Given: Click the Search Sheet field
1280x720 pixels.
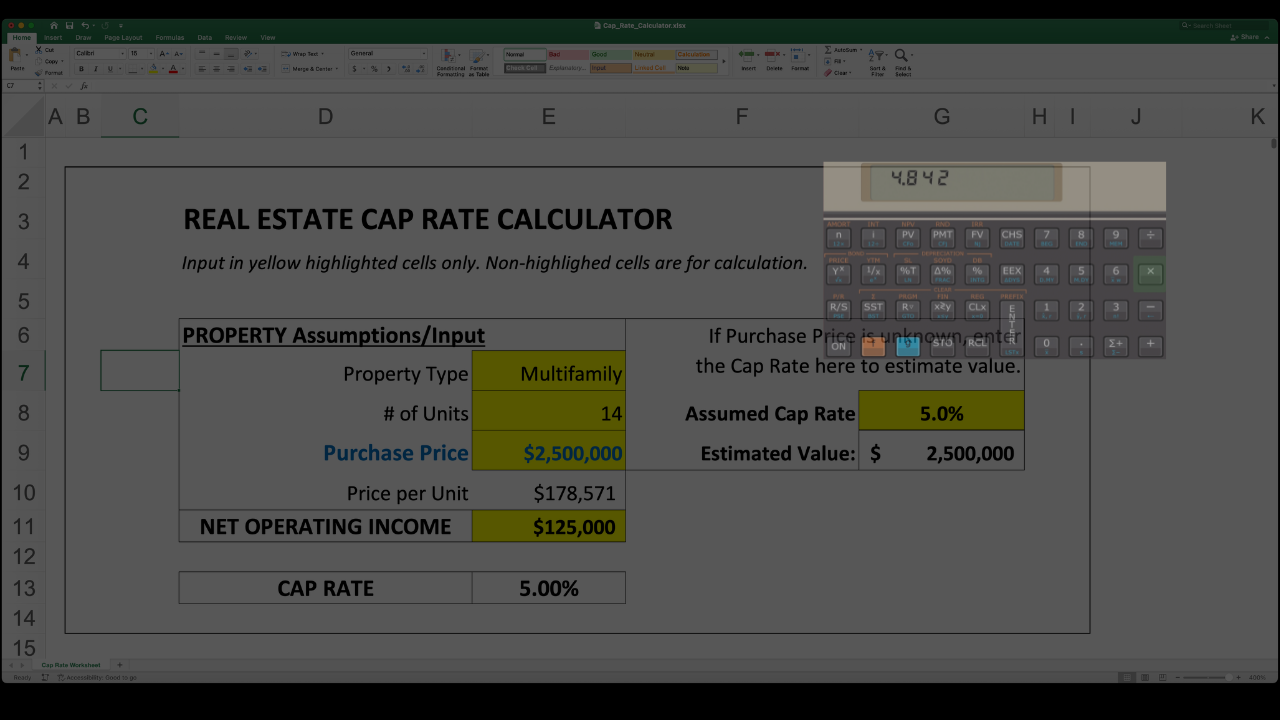Looking at the screenshot, I should [1225, 26].
